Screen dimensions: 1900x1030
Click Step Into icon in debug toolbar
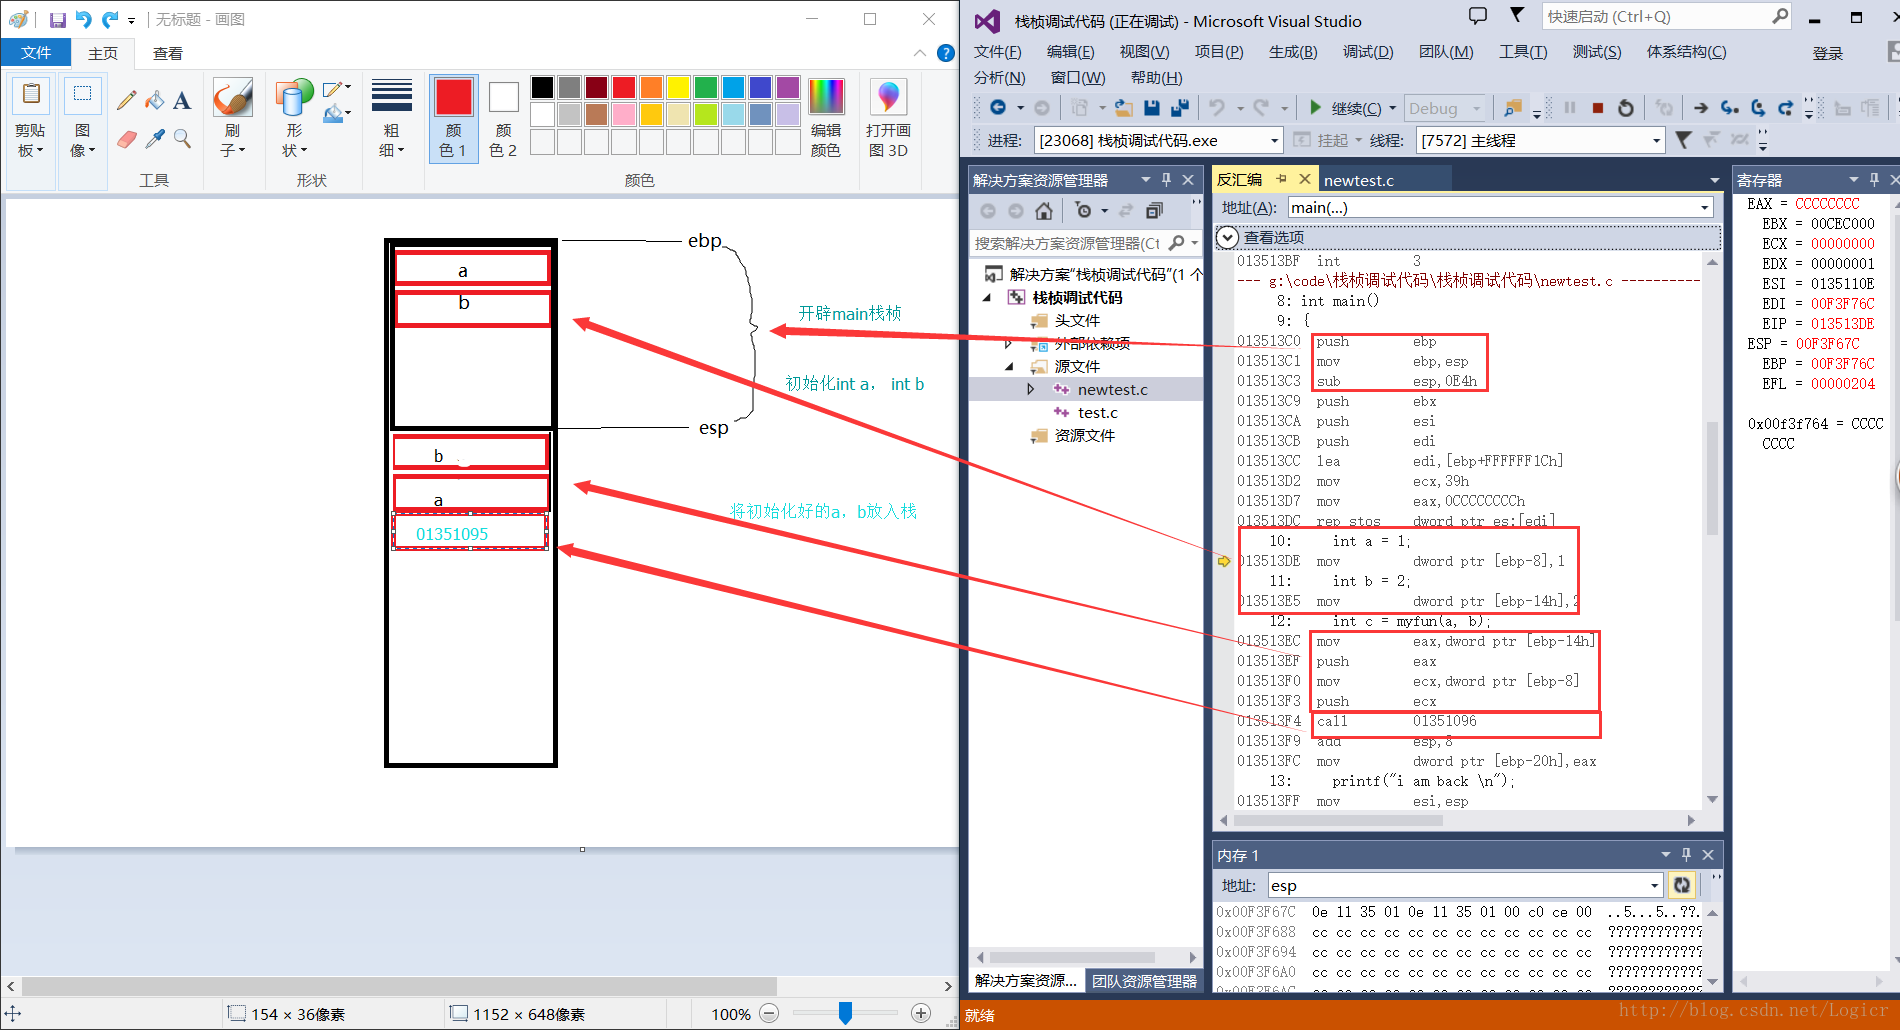[1729, 108]
